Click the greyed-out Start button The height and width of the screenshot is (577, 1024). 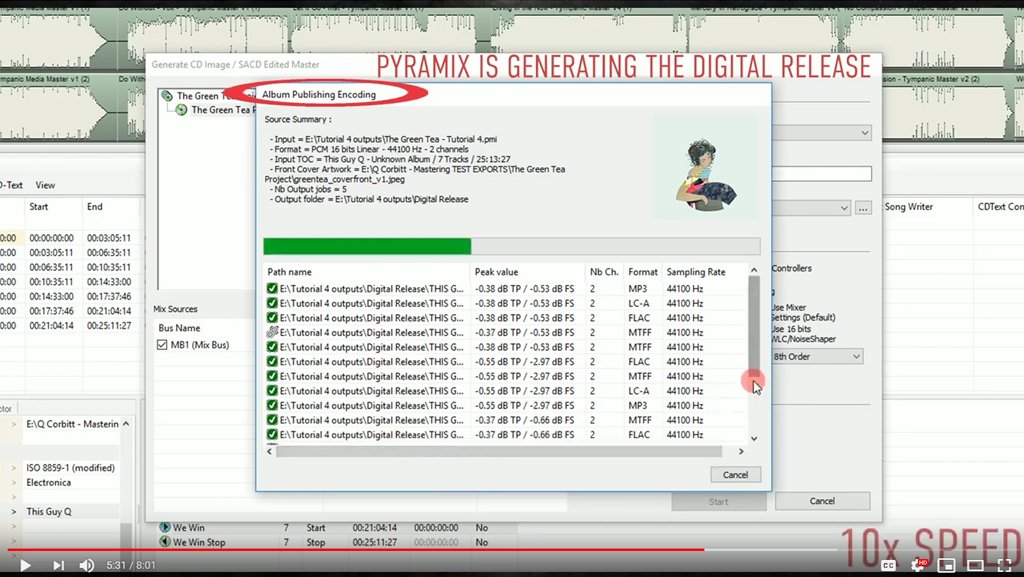coord(718,501)
